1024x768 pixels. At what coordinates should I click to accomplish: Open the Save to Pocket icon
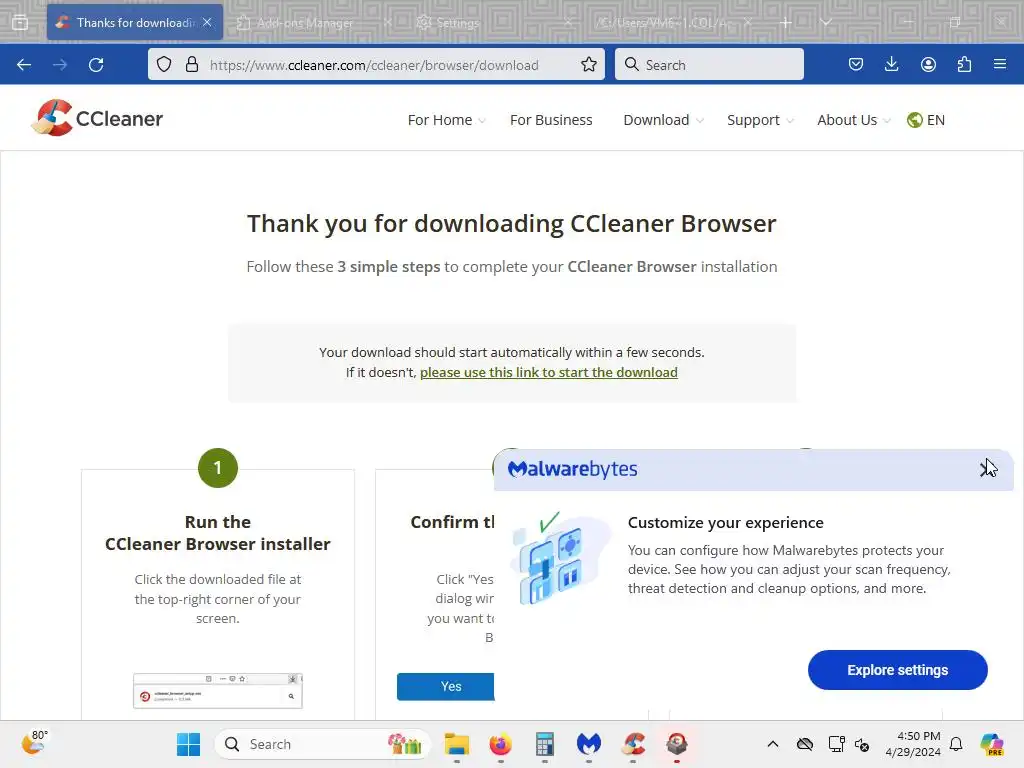(x=856, y=64)
